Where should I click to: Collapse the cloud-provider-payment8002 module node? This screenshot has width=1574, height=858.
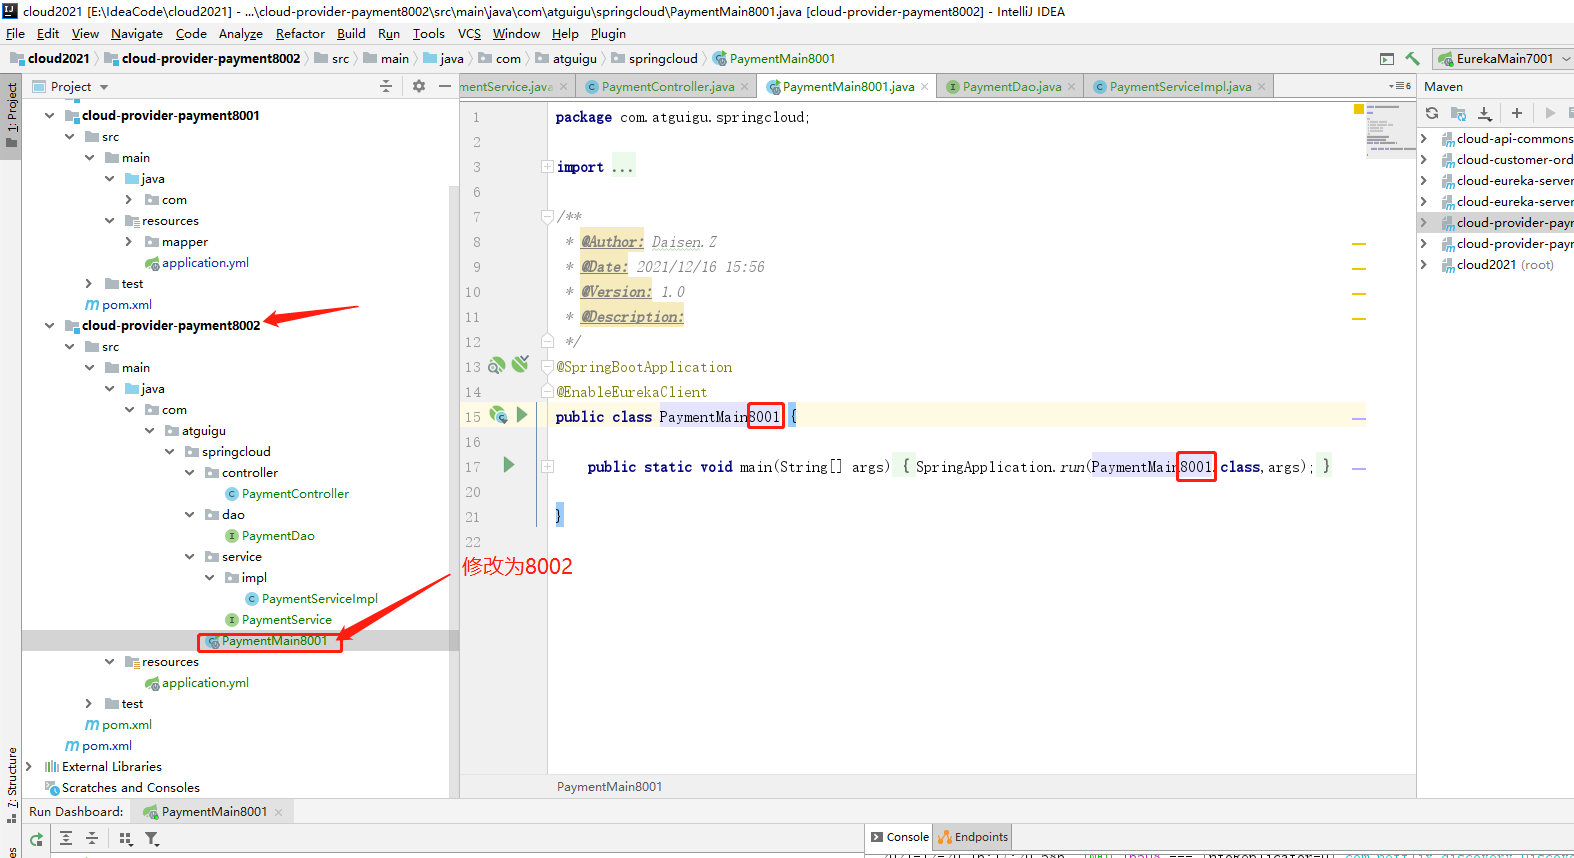tap(50, 325)
